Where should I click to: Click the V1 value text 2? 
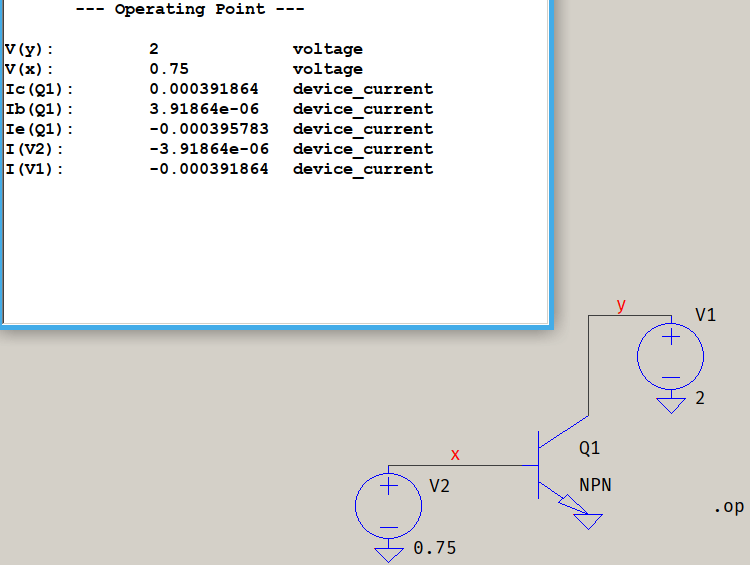coord(700,398)
